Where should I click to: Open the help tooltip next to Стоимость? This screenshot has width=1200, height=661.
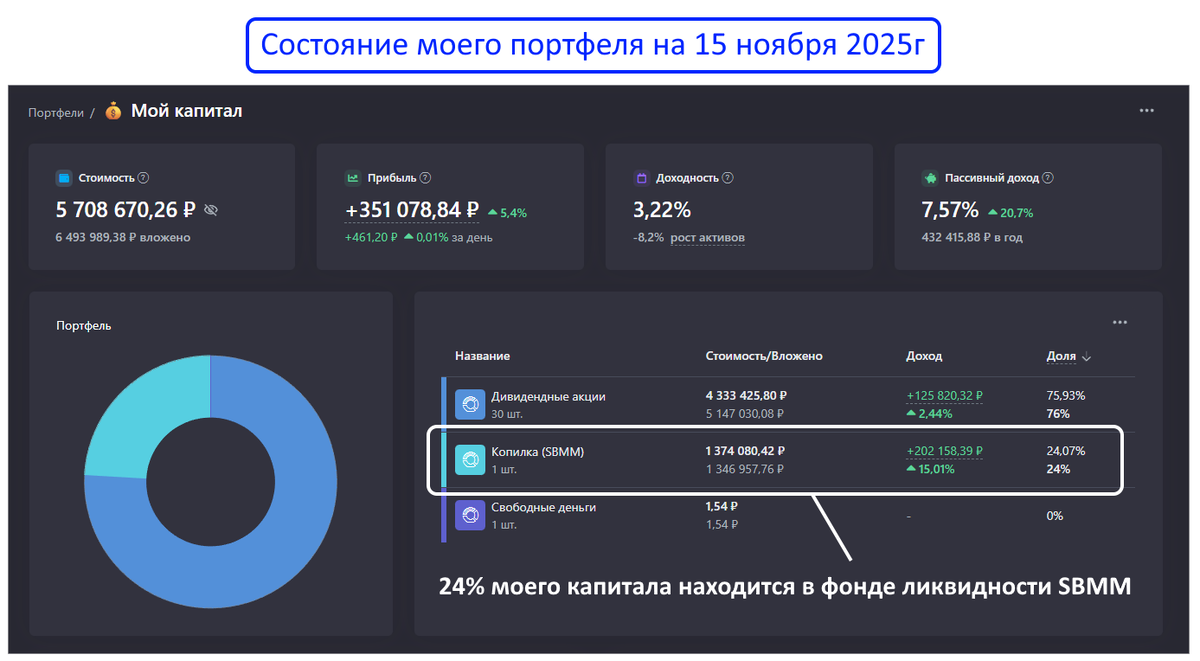[143, 177]
